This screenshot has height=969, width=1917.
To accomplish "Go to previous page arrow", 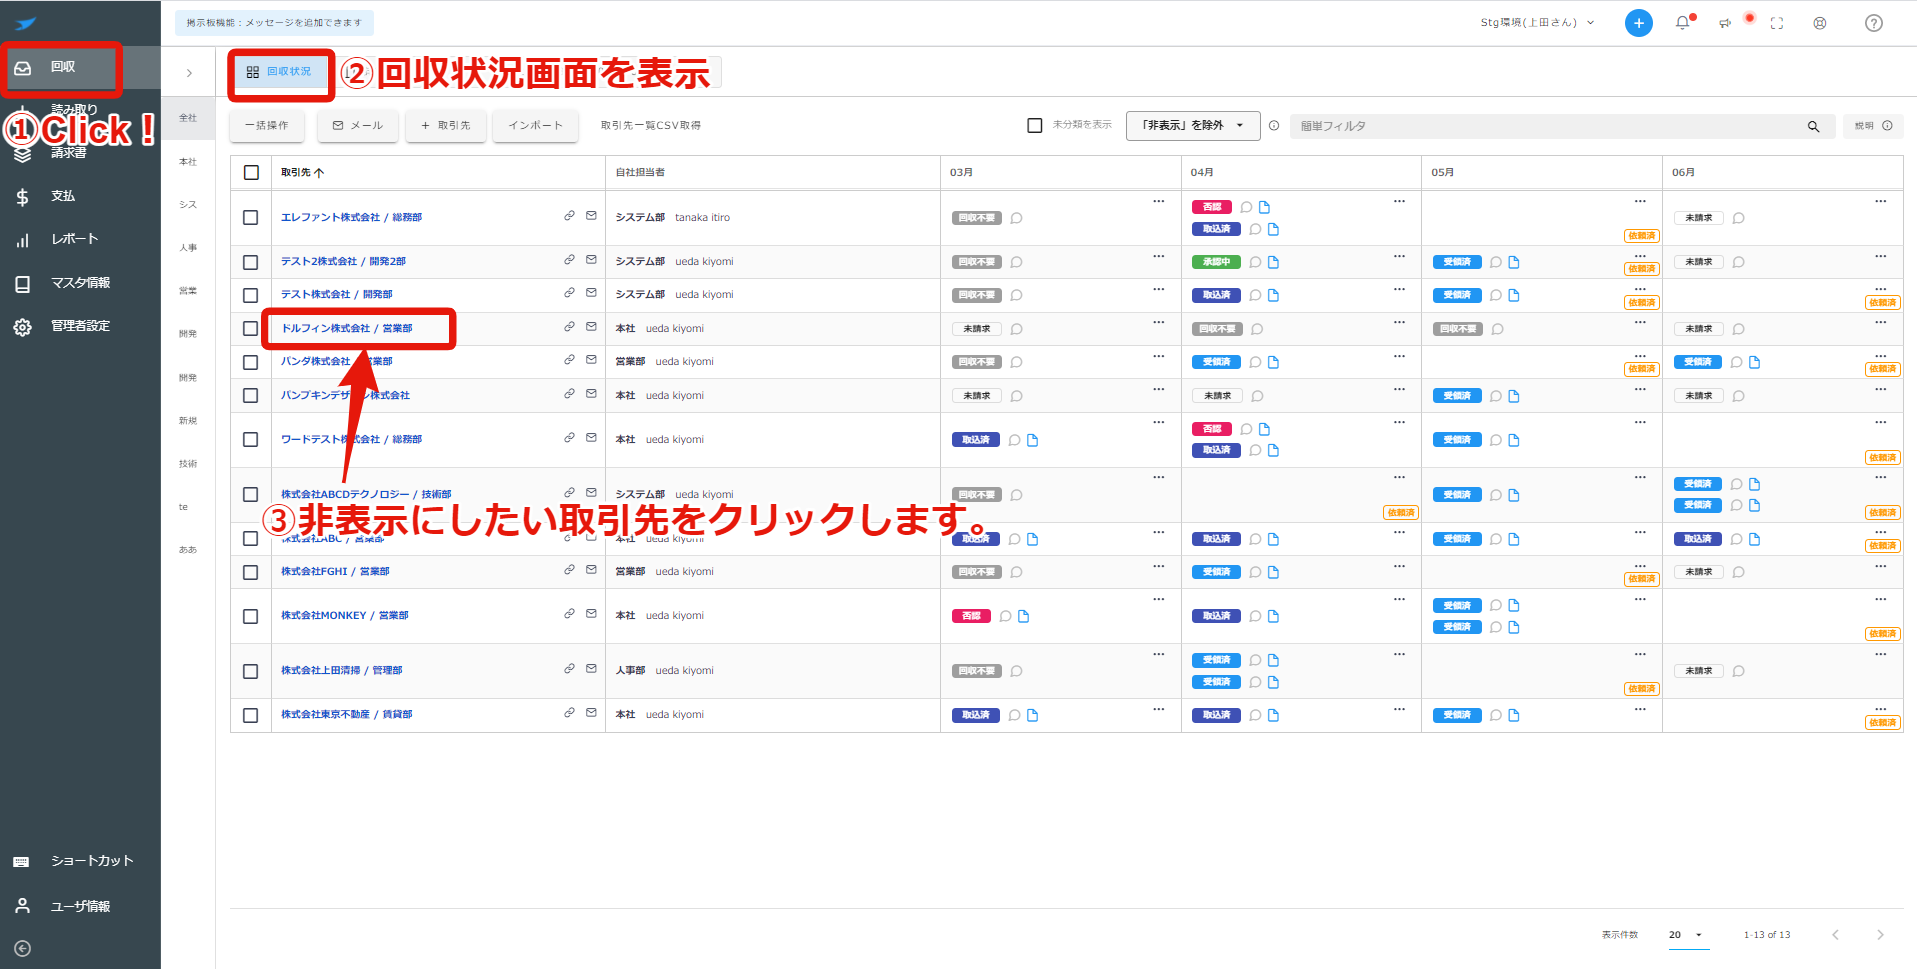I will (1835, 935).
